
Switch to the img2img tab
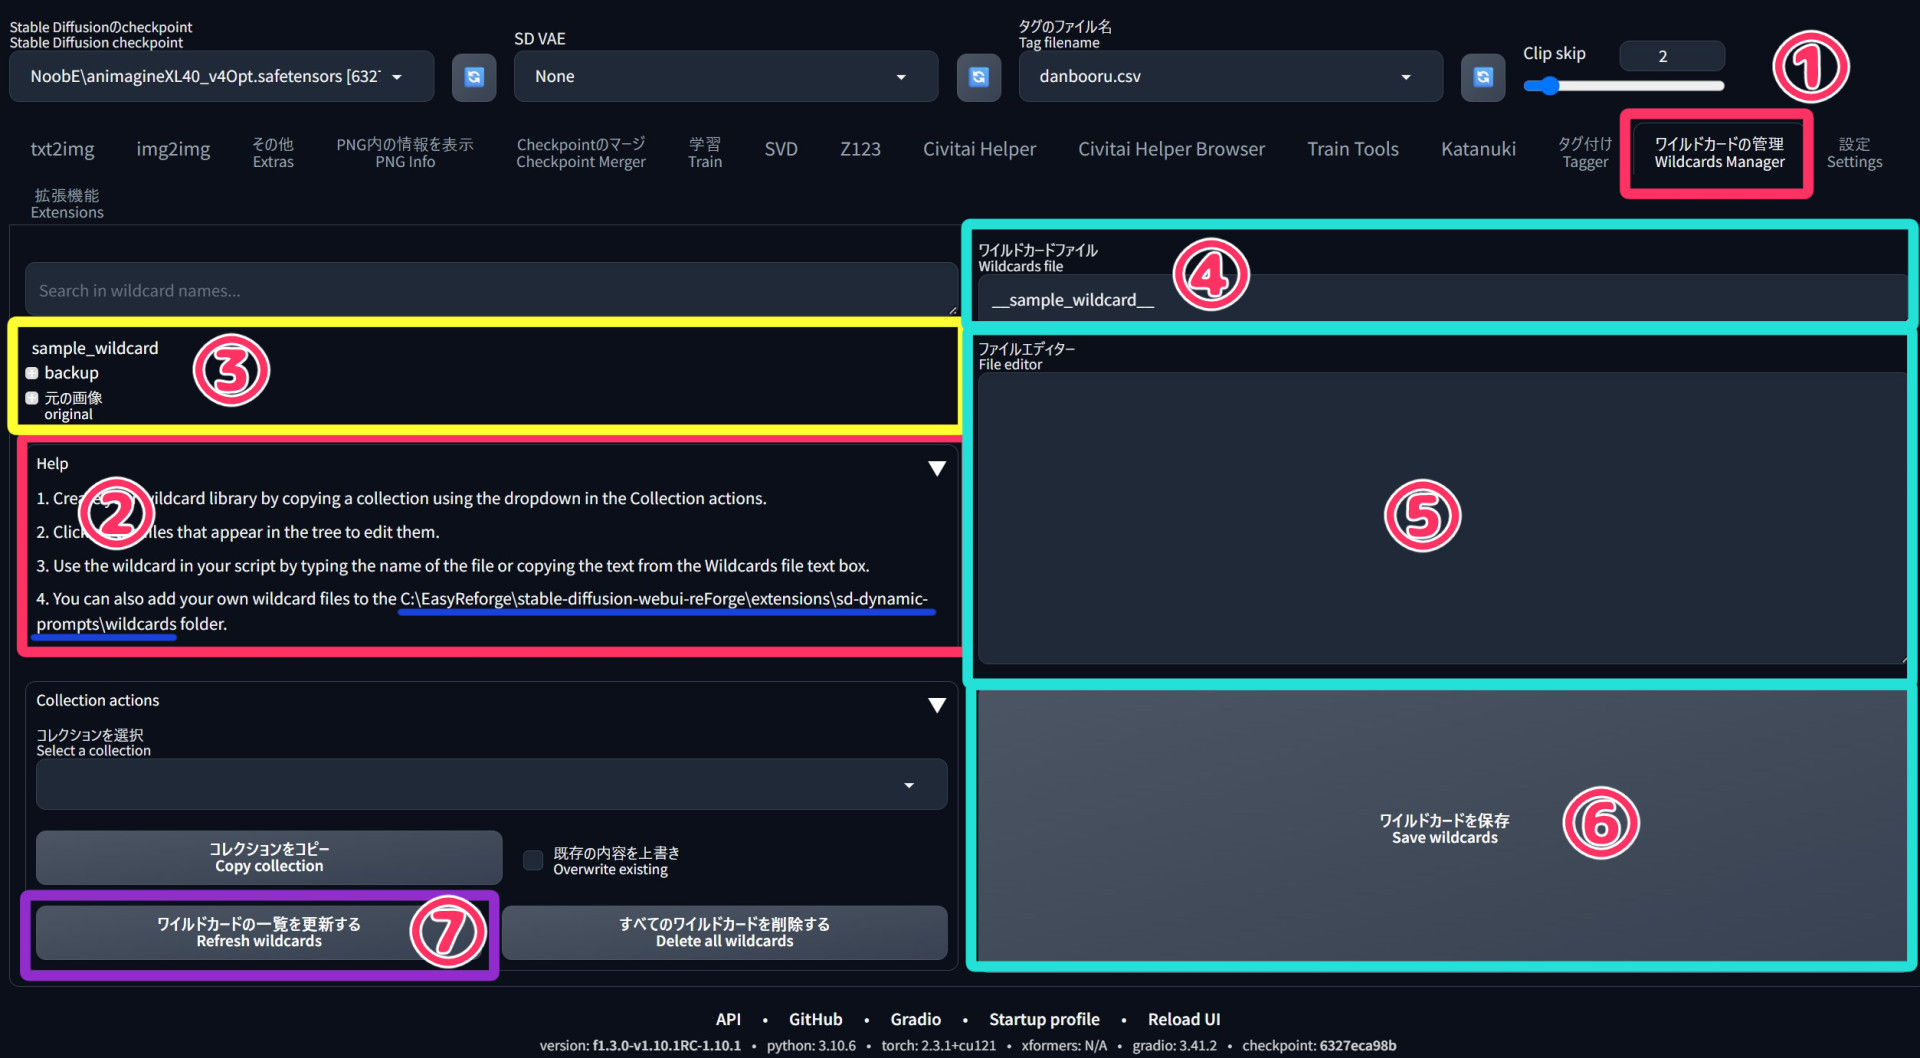[x=173, y=150]
